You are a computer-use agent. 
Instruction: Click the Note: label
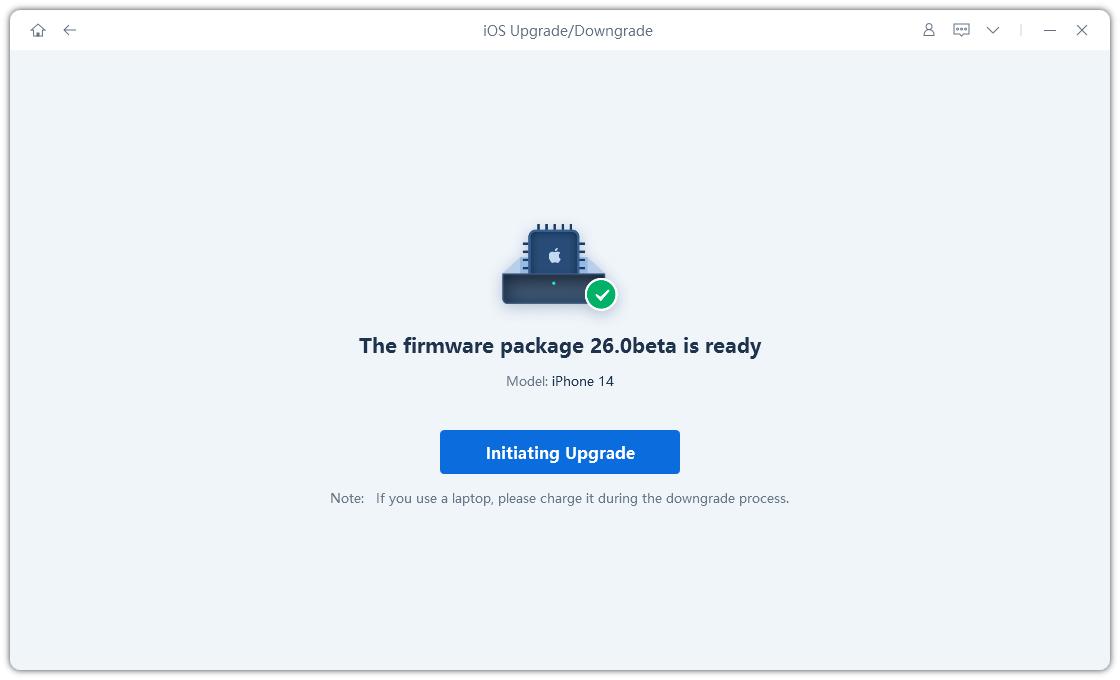(x=347, y=499)
